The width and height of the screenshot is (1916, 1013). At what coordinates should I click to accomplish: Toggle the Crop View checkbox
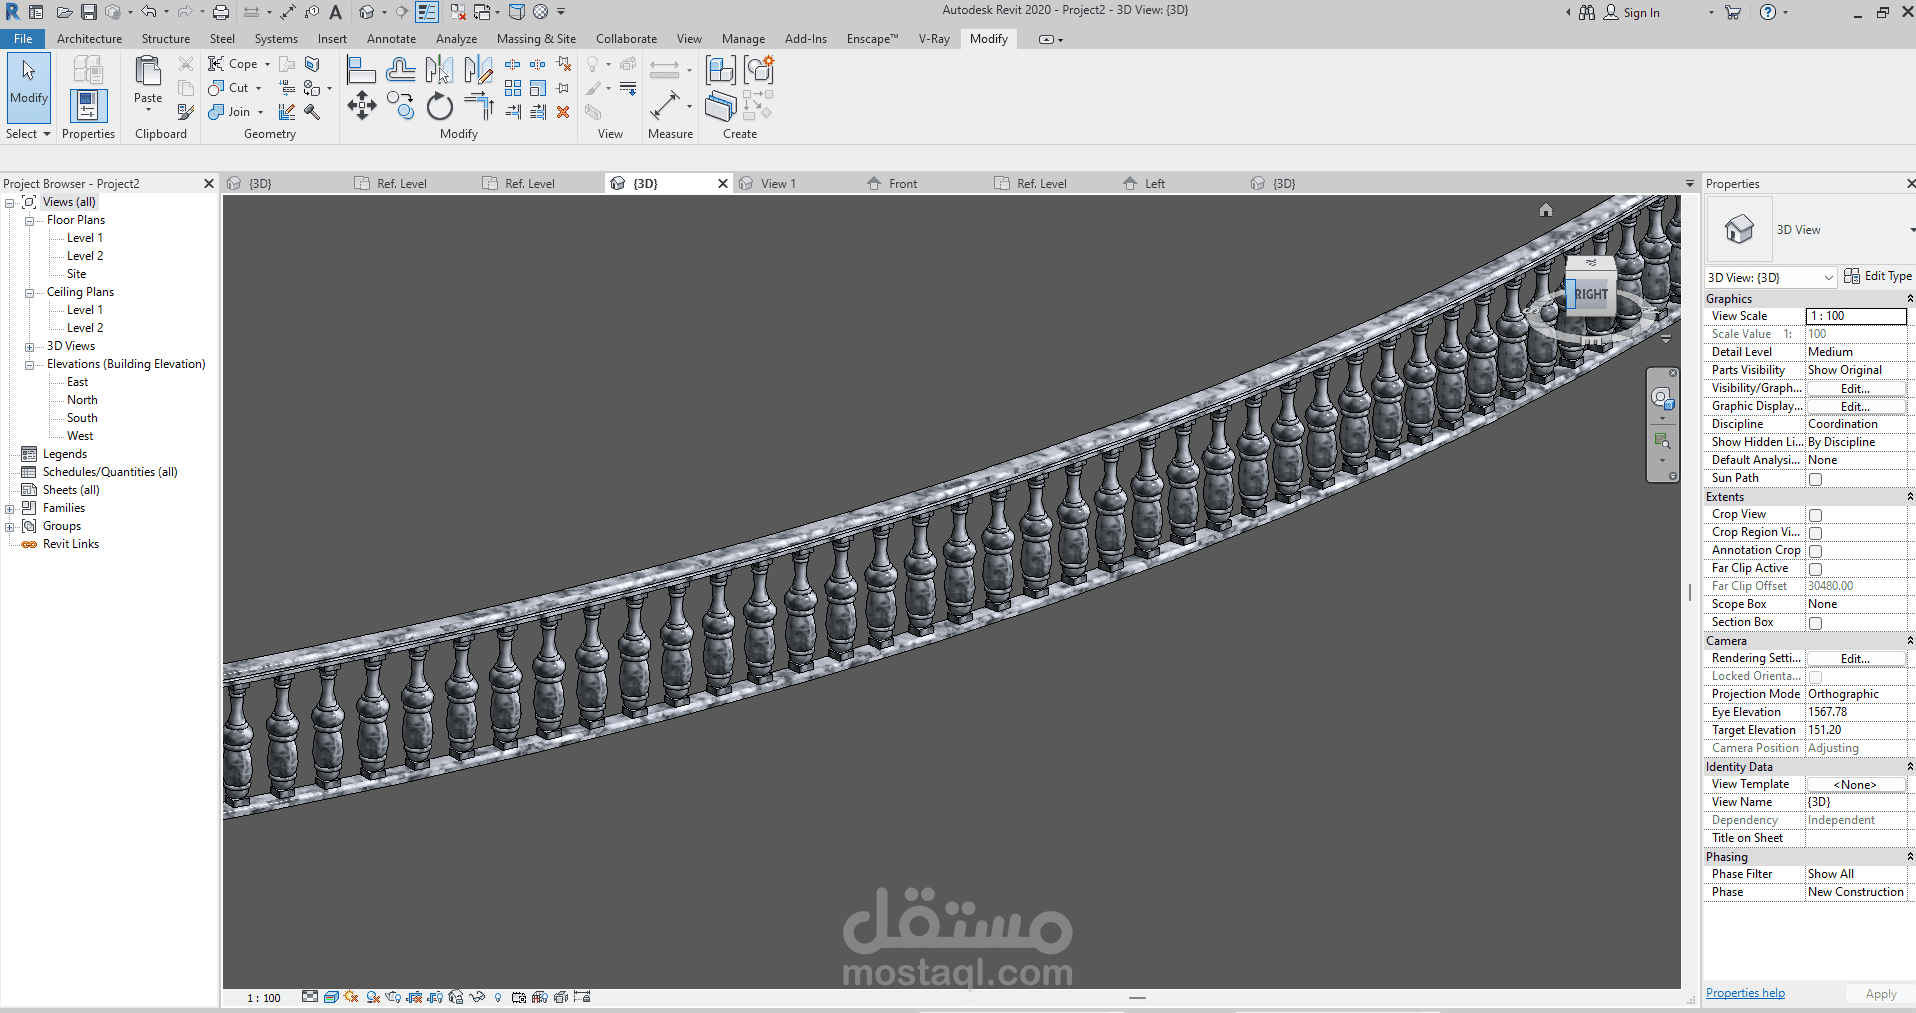[1815, 515]
